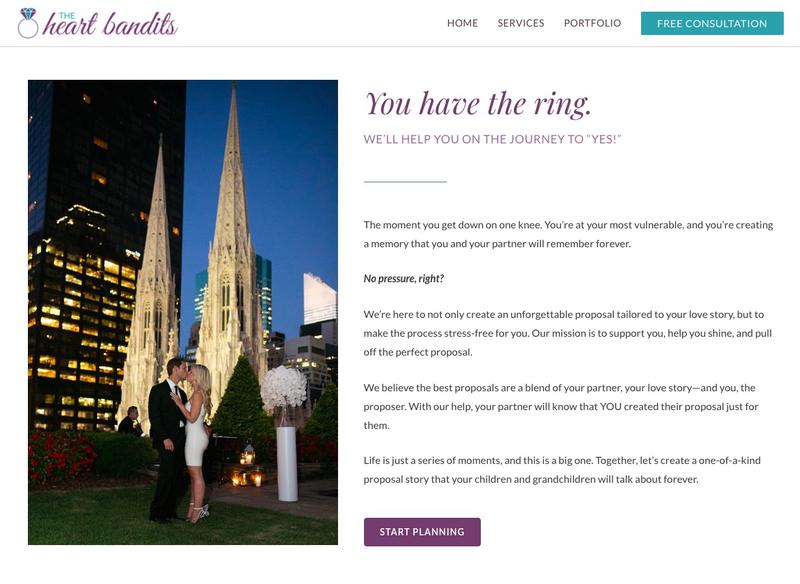Click the "heart bandits" logo text
Screen dimensions: 800x584
pos(111,25)
